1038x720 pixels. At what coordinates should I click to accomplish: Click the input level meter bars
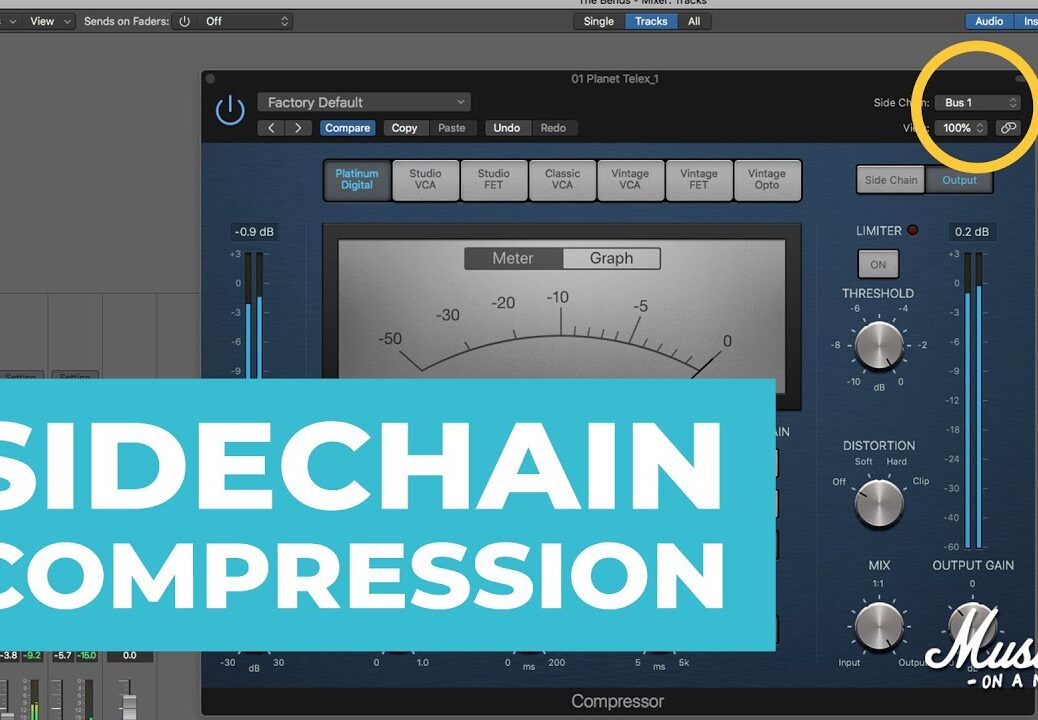click(x=254, y=315)
